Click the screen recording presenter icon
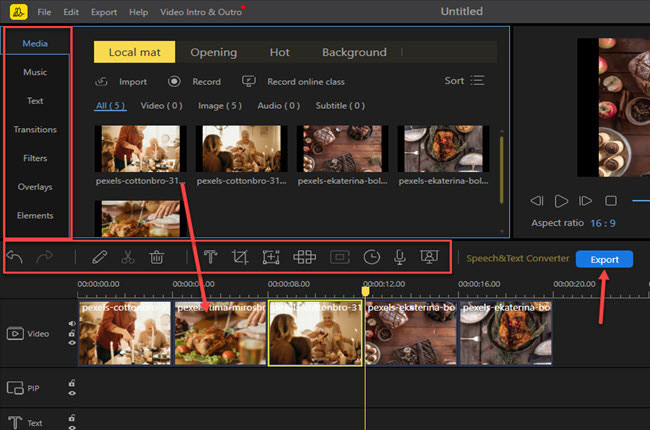This screenshot has height=430, width=650. click(x=429, y=257)
